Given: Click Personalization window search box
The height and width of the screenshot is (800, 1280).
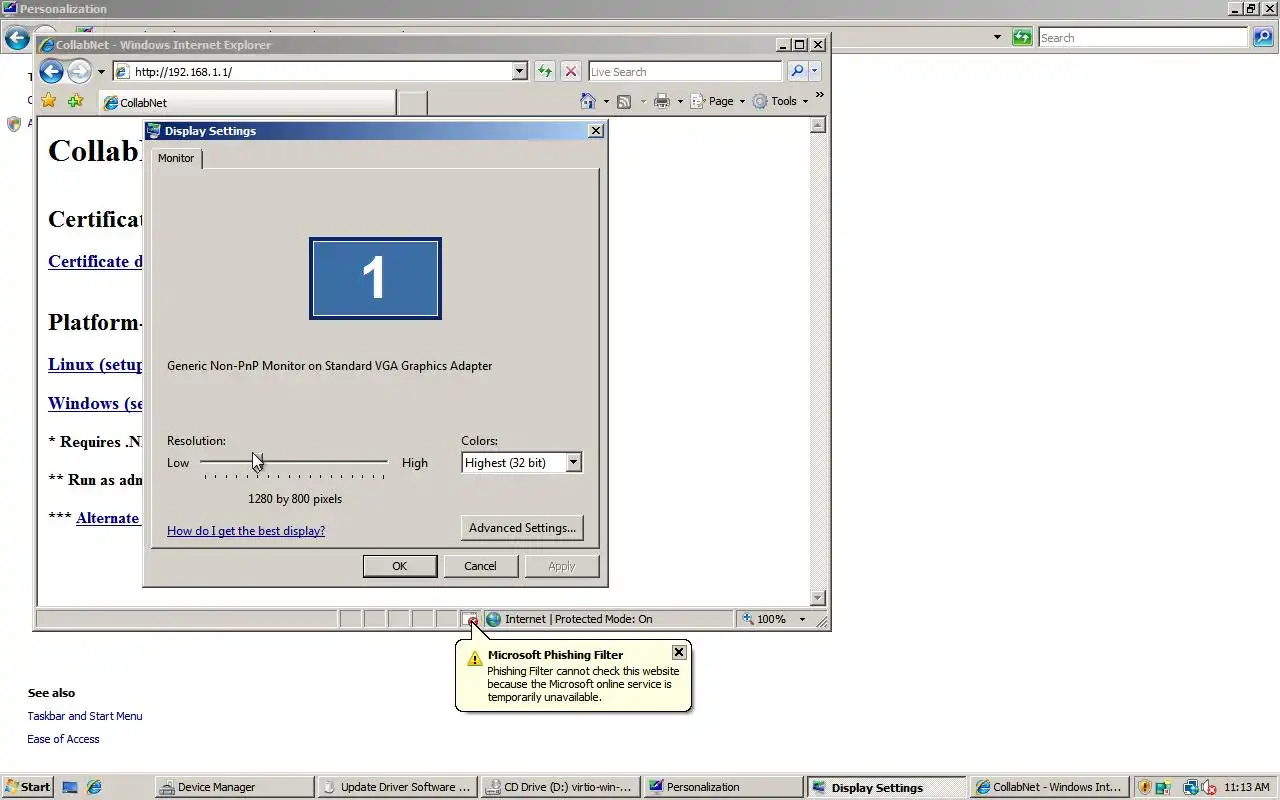Looking at the screenshot, I should pos(1144,37).
